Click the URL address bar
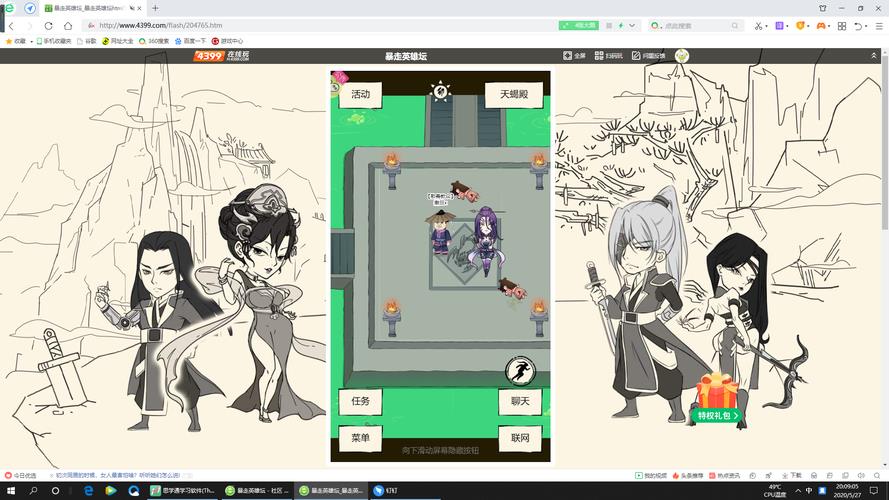This screenshot has height=500, width=889. tap(300, 25)
